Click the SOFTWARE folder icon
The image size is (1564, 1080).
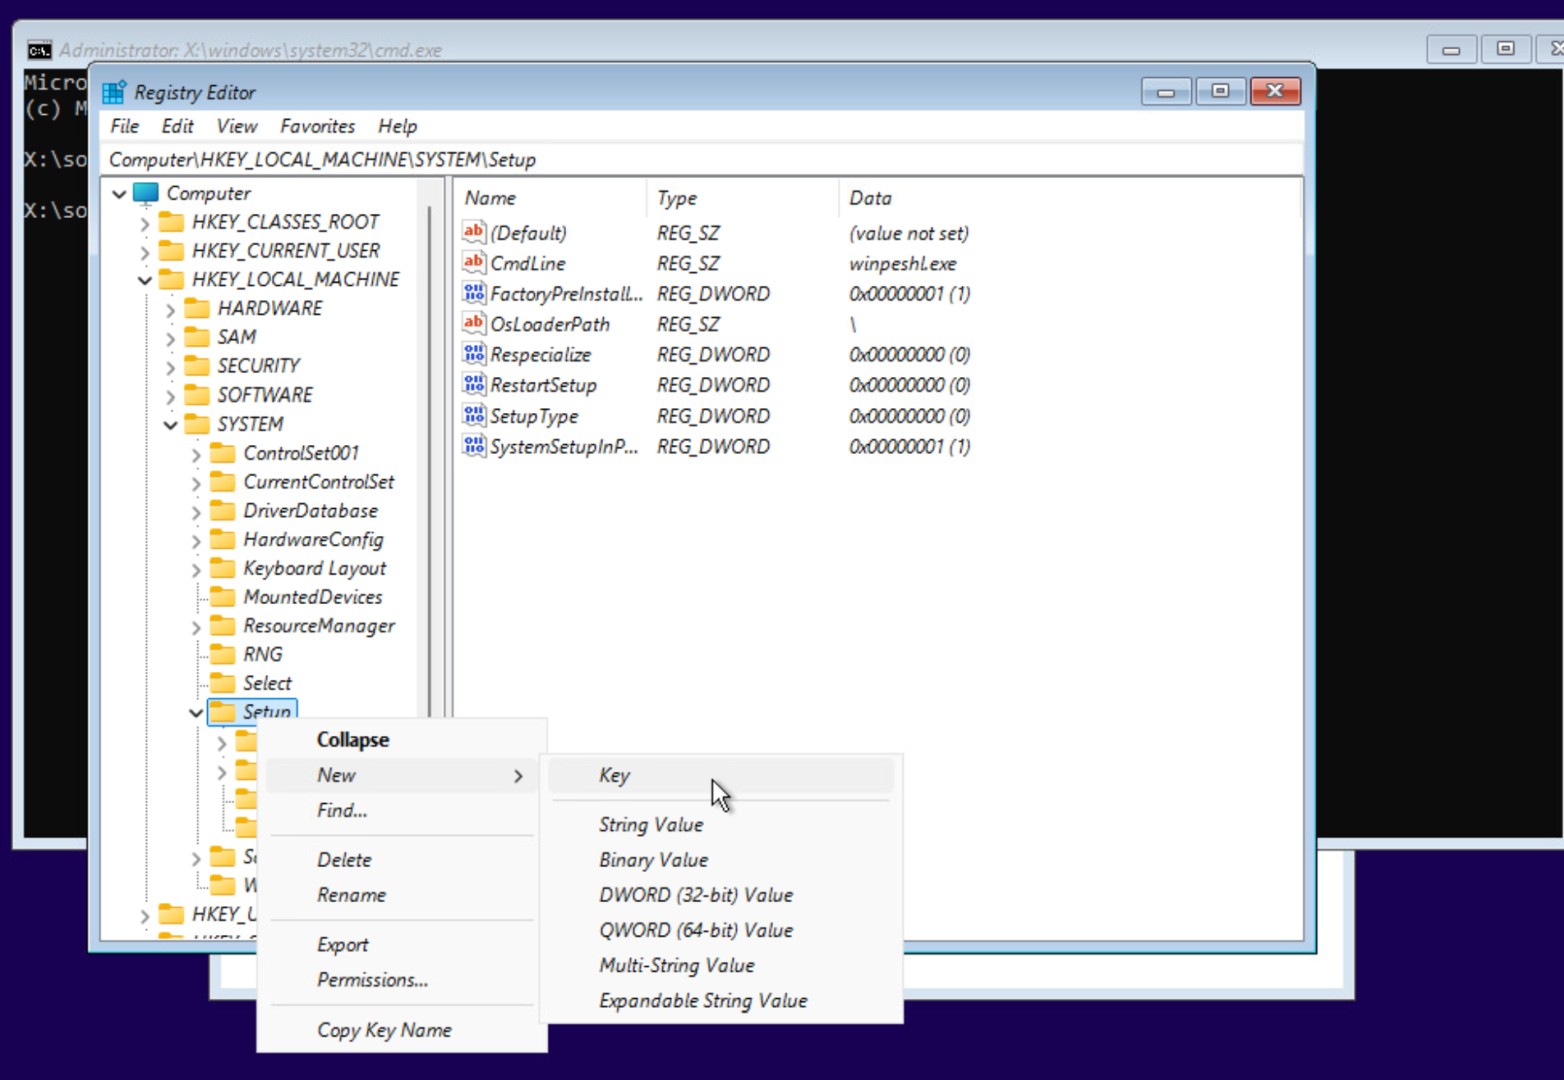click(198, 394)
